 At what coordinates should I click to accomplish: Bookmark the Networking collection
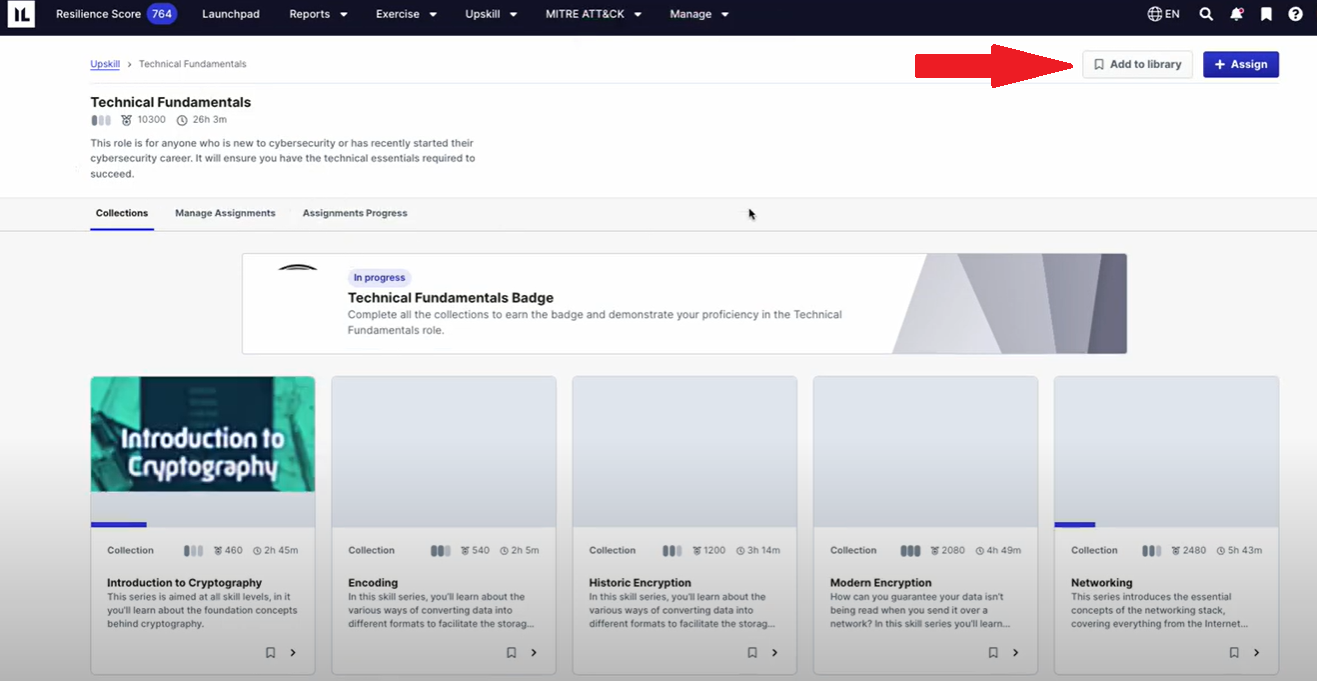[1234, 653]
